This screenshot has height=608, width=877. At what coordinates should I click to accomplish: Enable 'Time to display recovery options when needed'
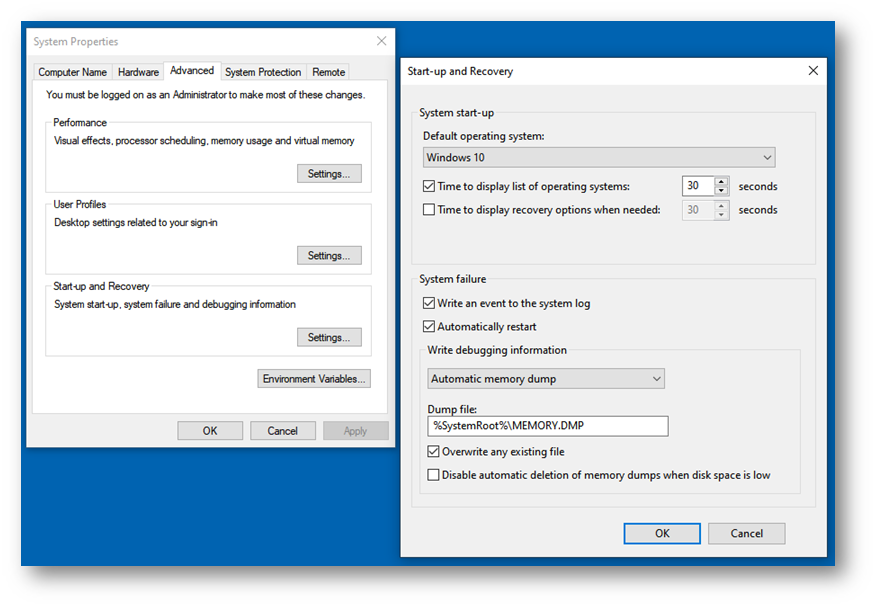429,210
